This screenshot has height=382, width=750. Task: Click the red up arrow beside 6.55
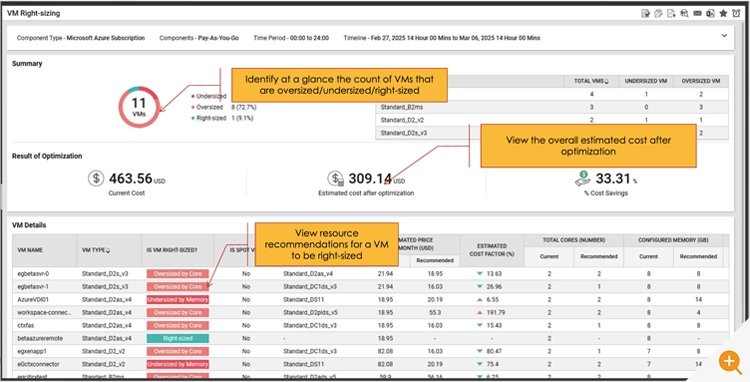480,300
